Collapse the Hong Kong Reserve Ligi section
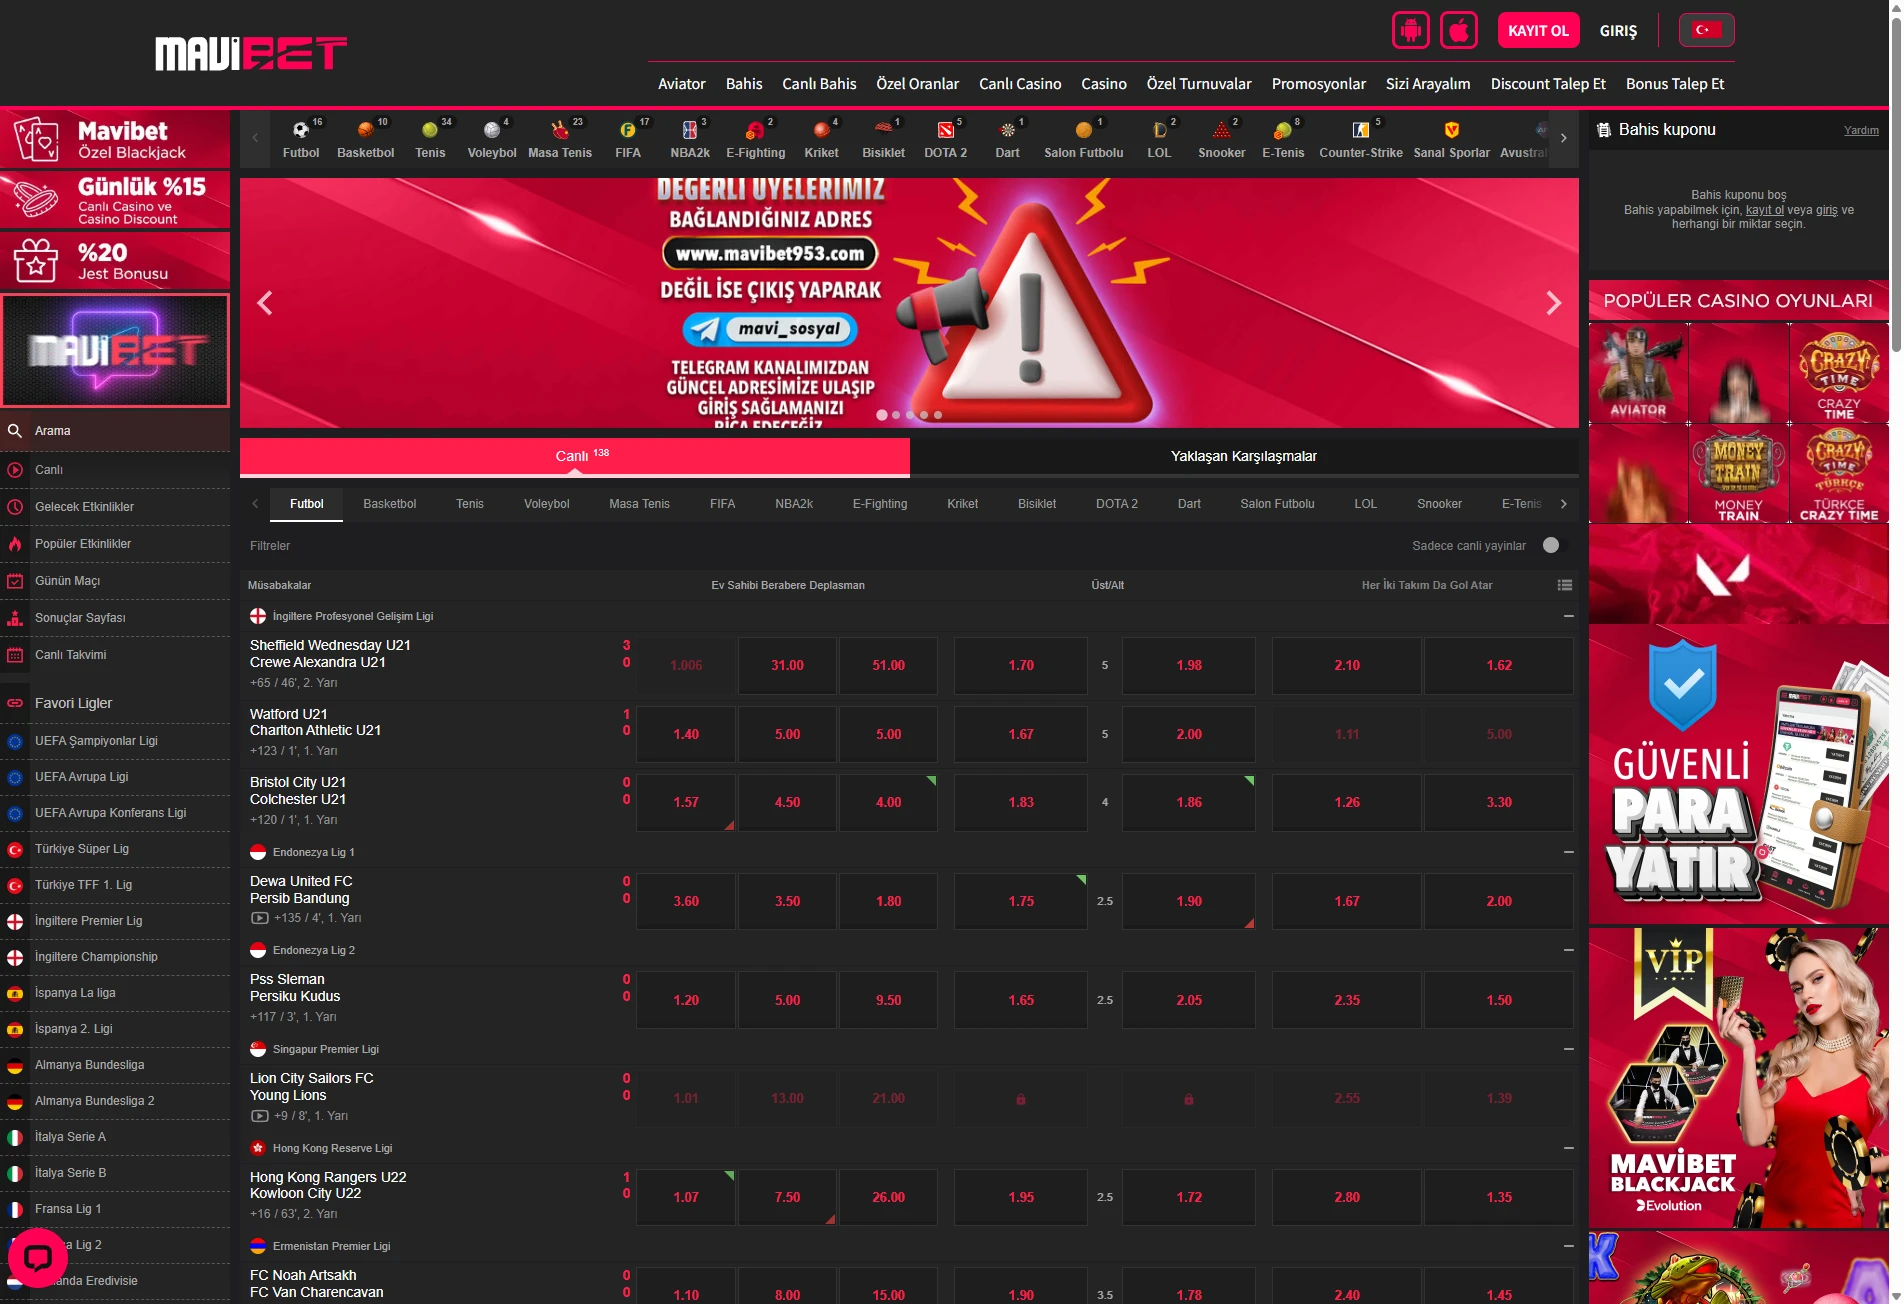The height and width of the screenshot is (1304, 1904). click(1568, 1148)
